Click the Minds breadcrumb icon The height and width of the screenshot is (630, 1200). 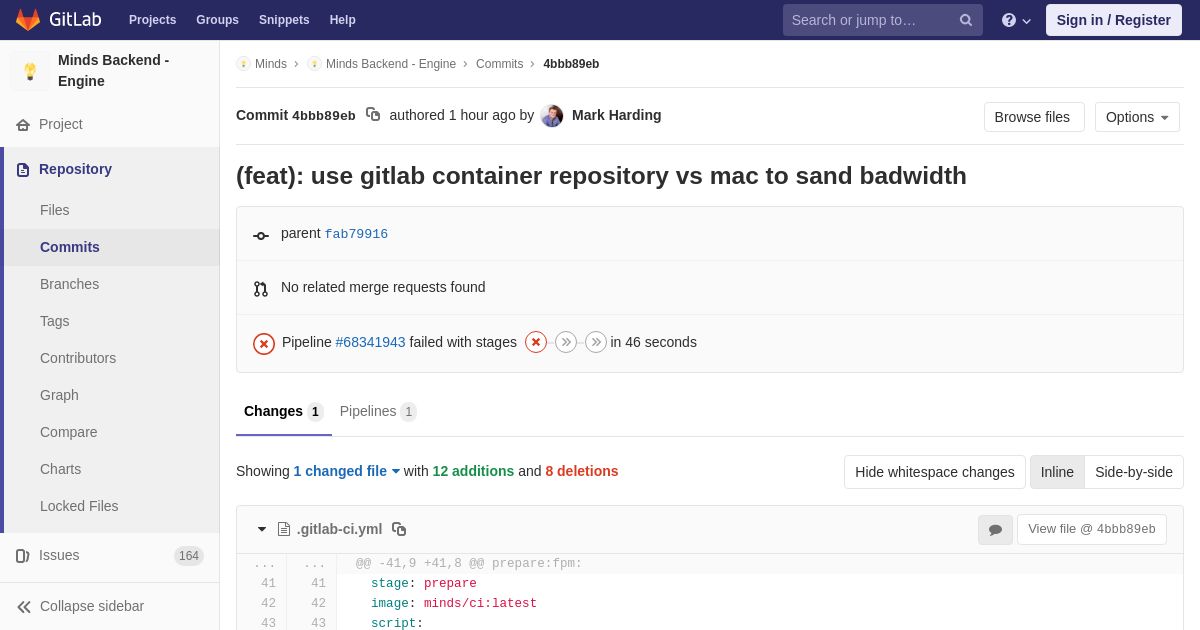point(243,64)
